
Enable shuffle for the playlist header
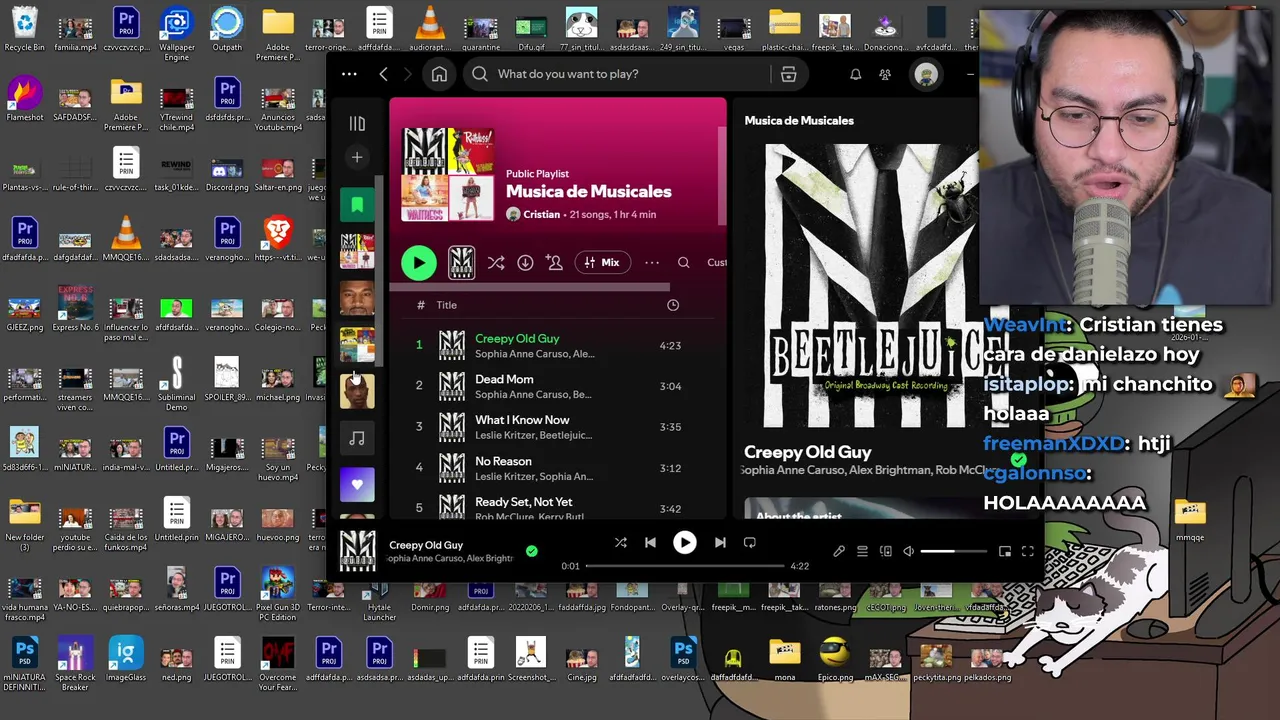(x=496, y=262)
